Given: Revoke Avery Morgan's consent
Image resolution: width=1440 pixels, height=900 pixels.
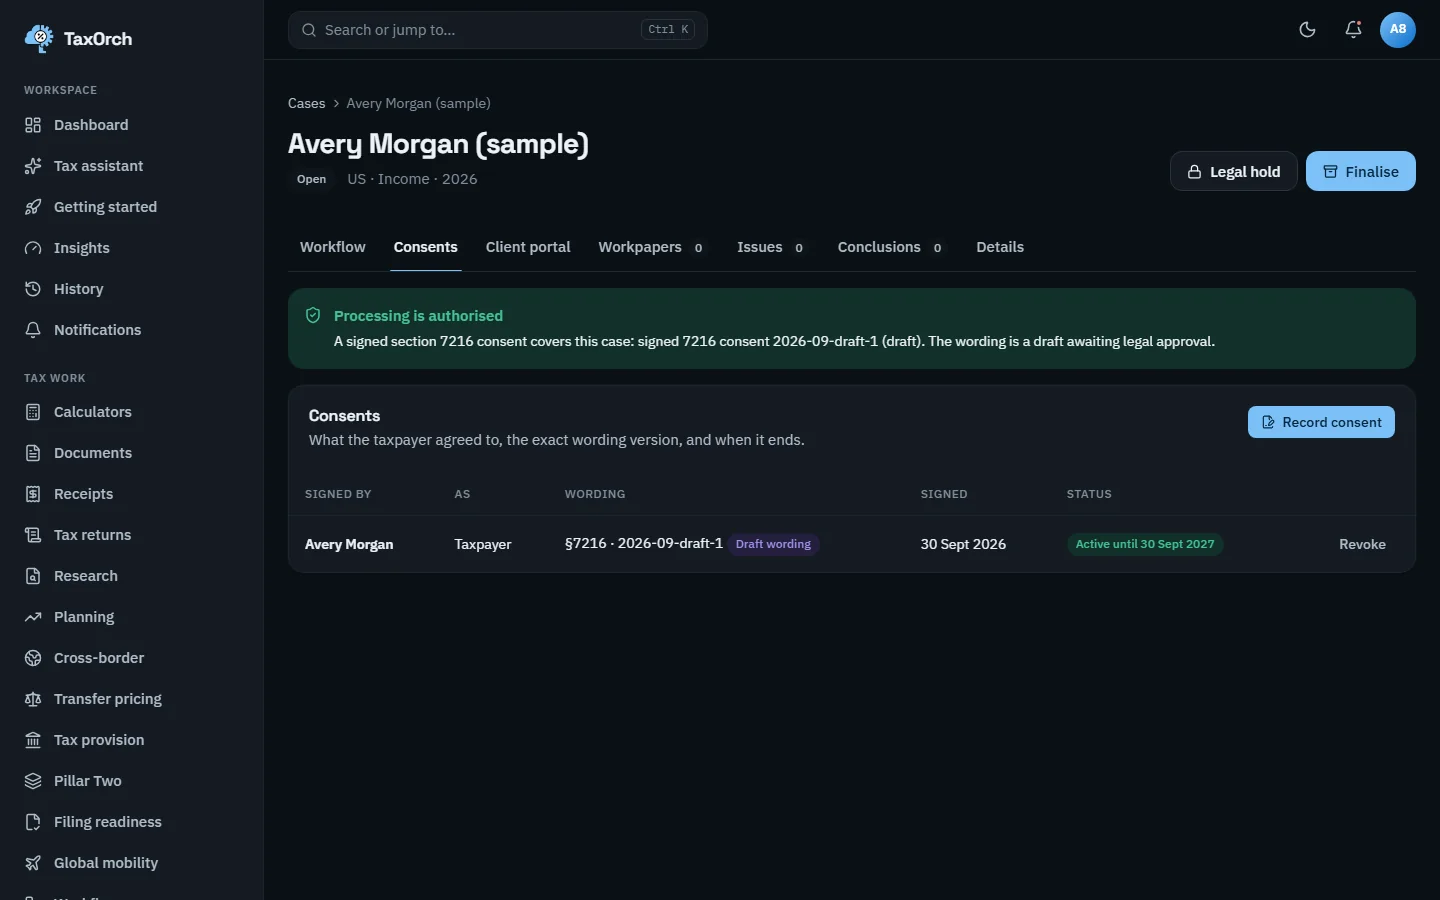Looking at the screenshot, I should tap(1362, 544).
